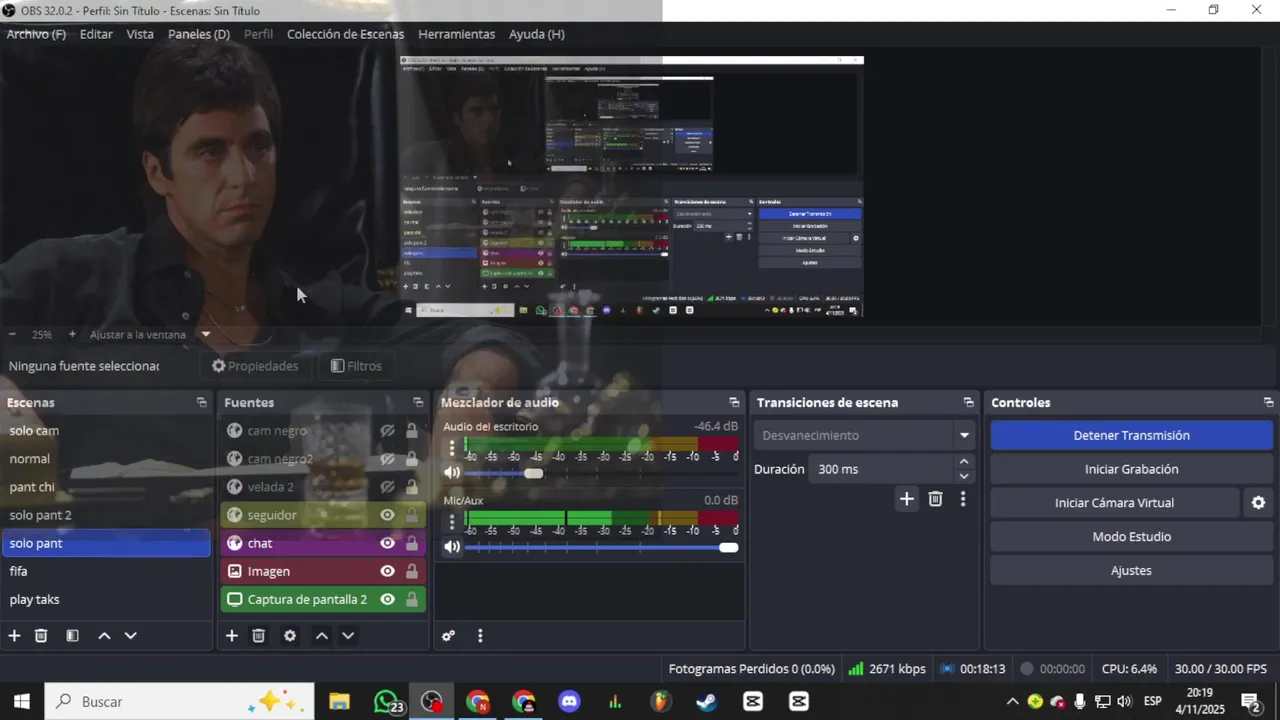Open the Vista menu
Screen dimensions: 1280x720
tap(140, 34)
